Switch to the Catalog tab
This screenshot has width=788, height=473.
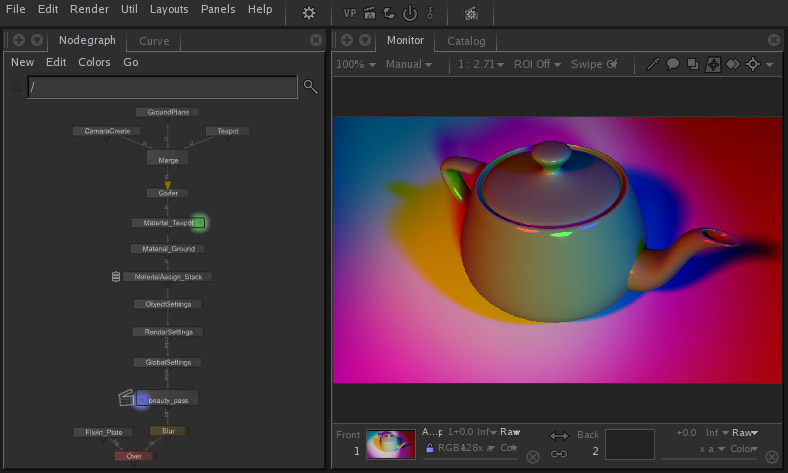[466, 41]
